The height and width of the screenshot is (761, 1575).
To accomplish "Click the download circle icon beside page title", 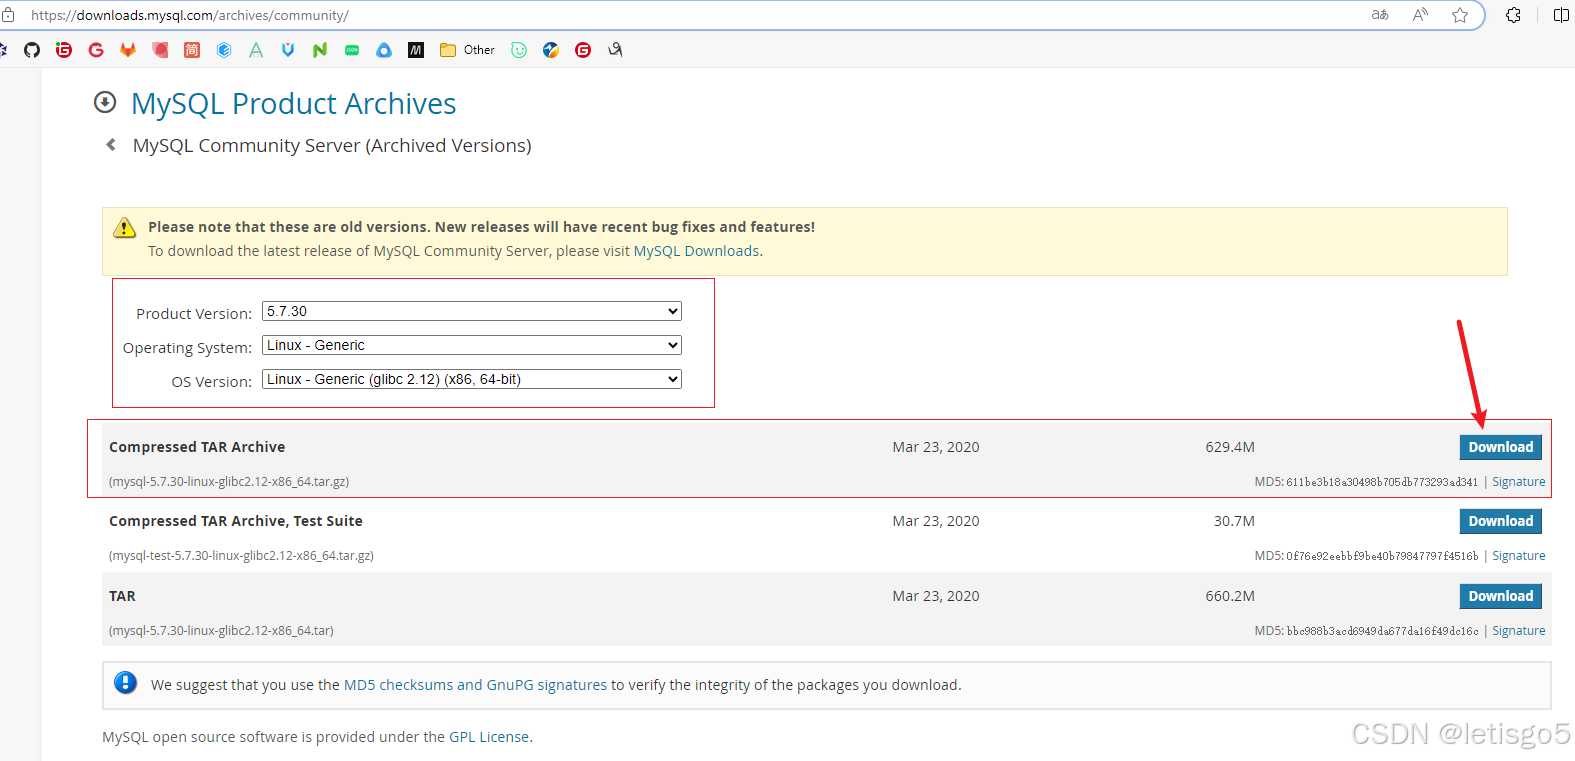I will pos(105,102).
